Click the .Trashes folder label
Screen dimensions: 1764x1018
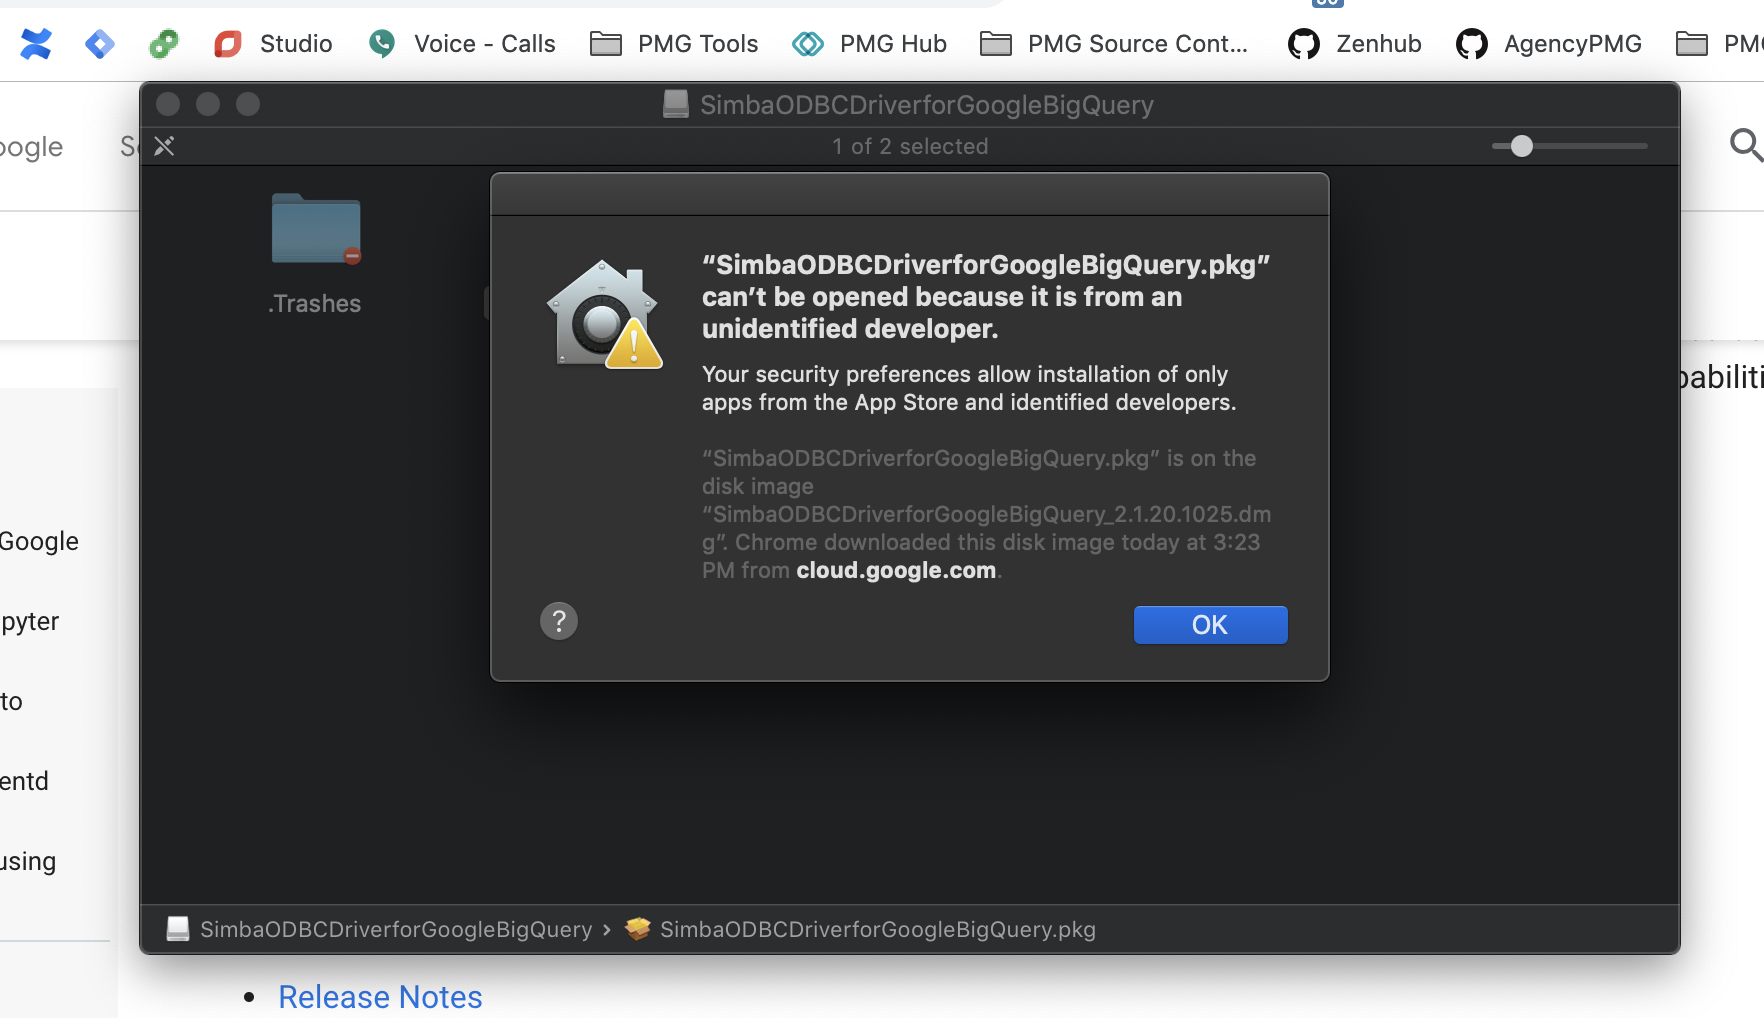pyautogui.click(x=314, y=304)
